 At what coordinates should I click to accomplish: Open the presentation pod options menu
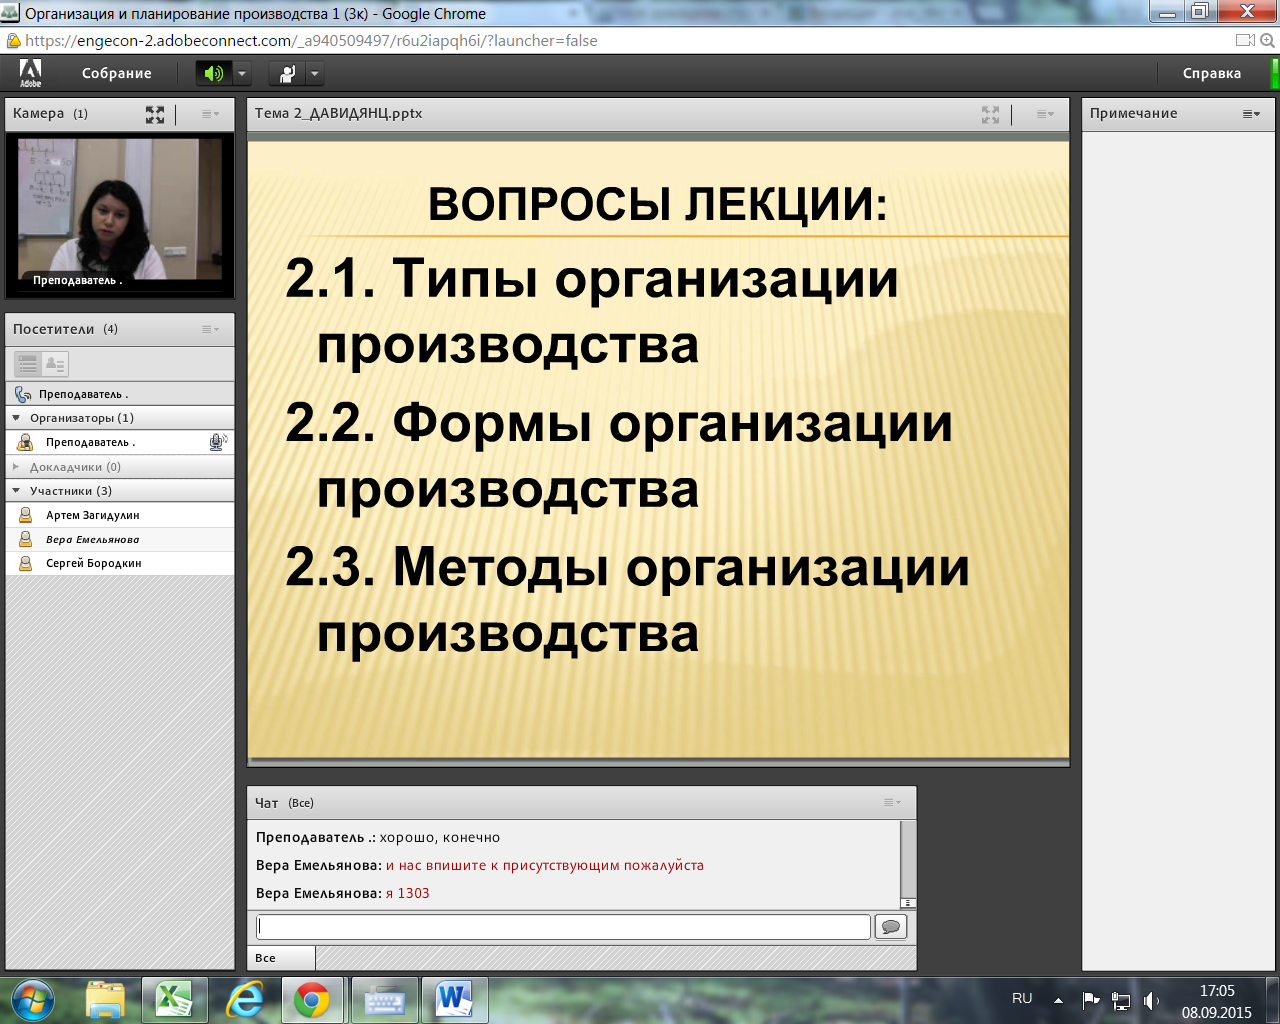click(1045, 114)
